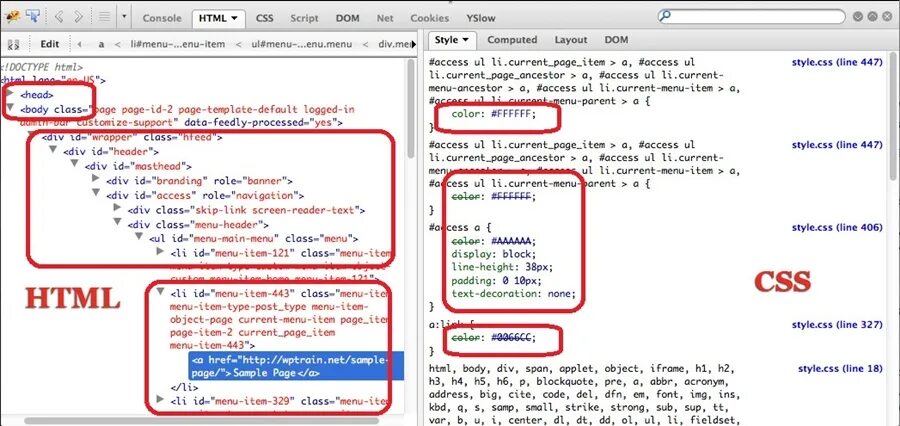Image resolution: width=900 pixels, height=426 pixels.
Task: Collapse the div.menu-header node
Action: pyautogui.click(x=118, y=222)
